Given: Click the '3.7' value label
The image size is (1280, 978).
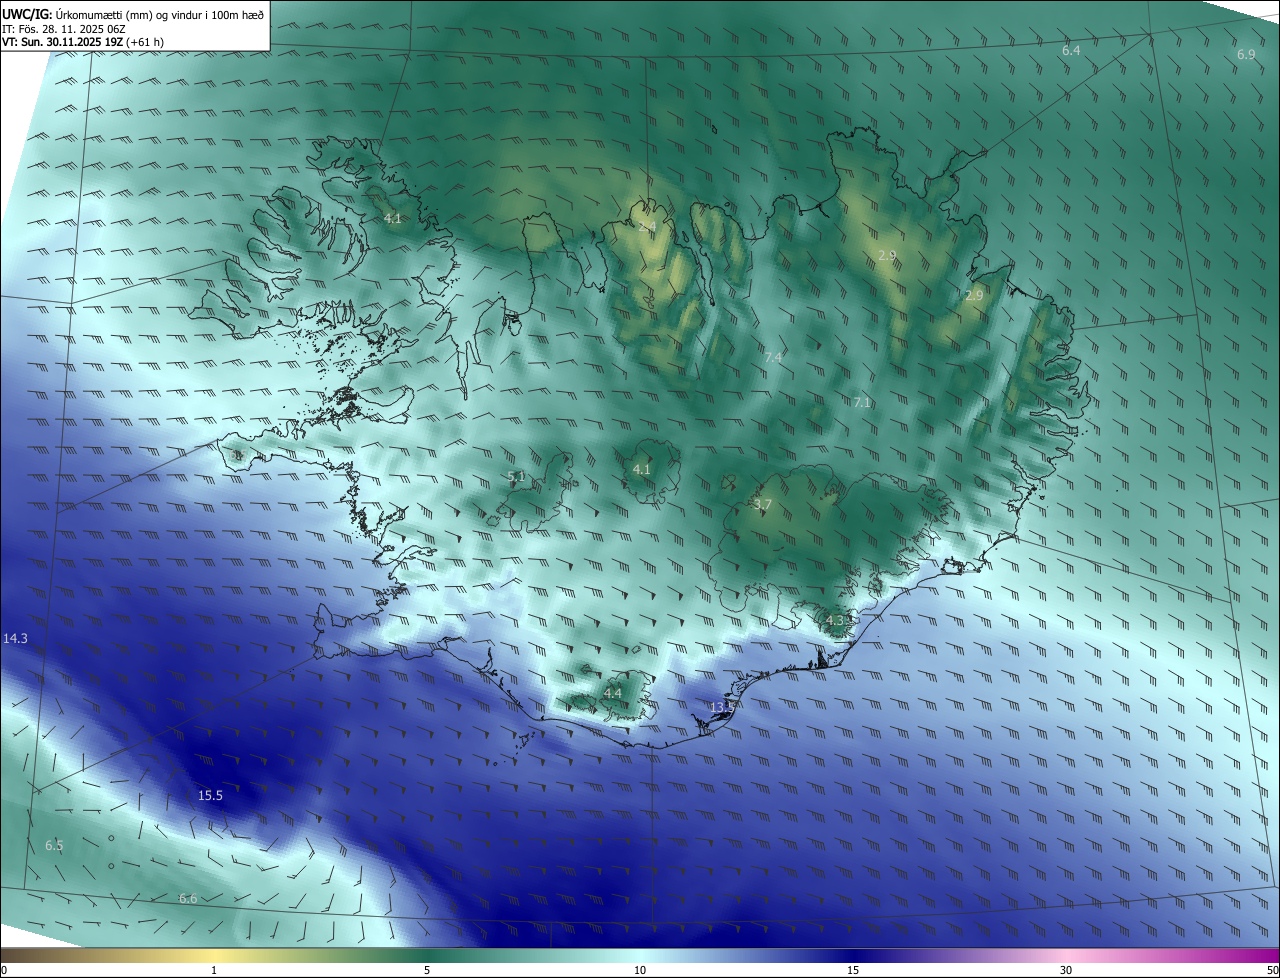Looking at the screenshot, I should pyautogui.click(x=762, y=505).
